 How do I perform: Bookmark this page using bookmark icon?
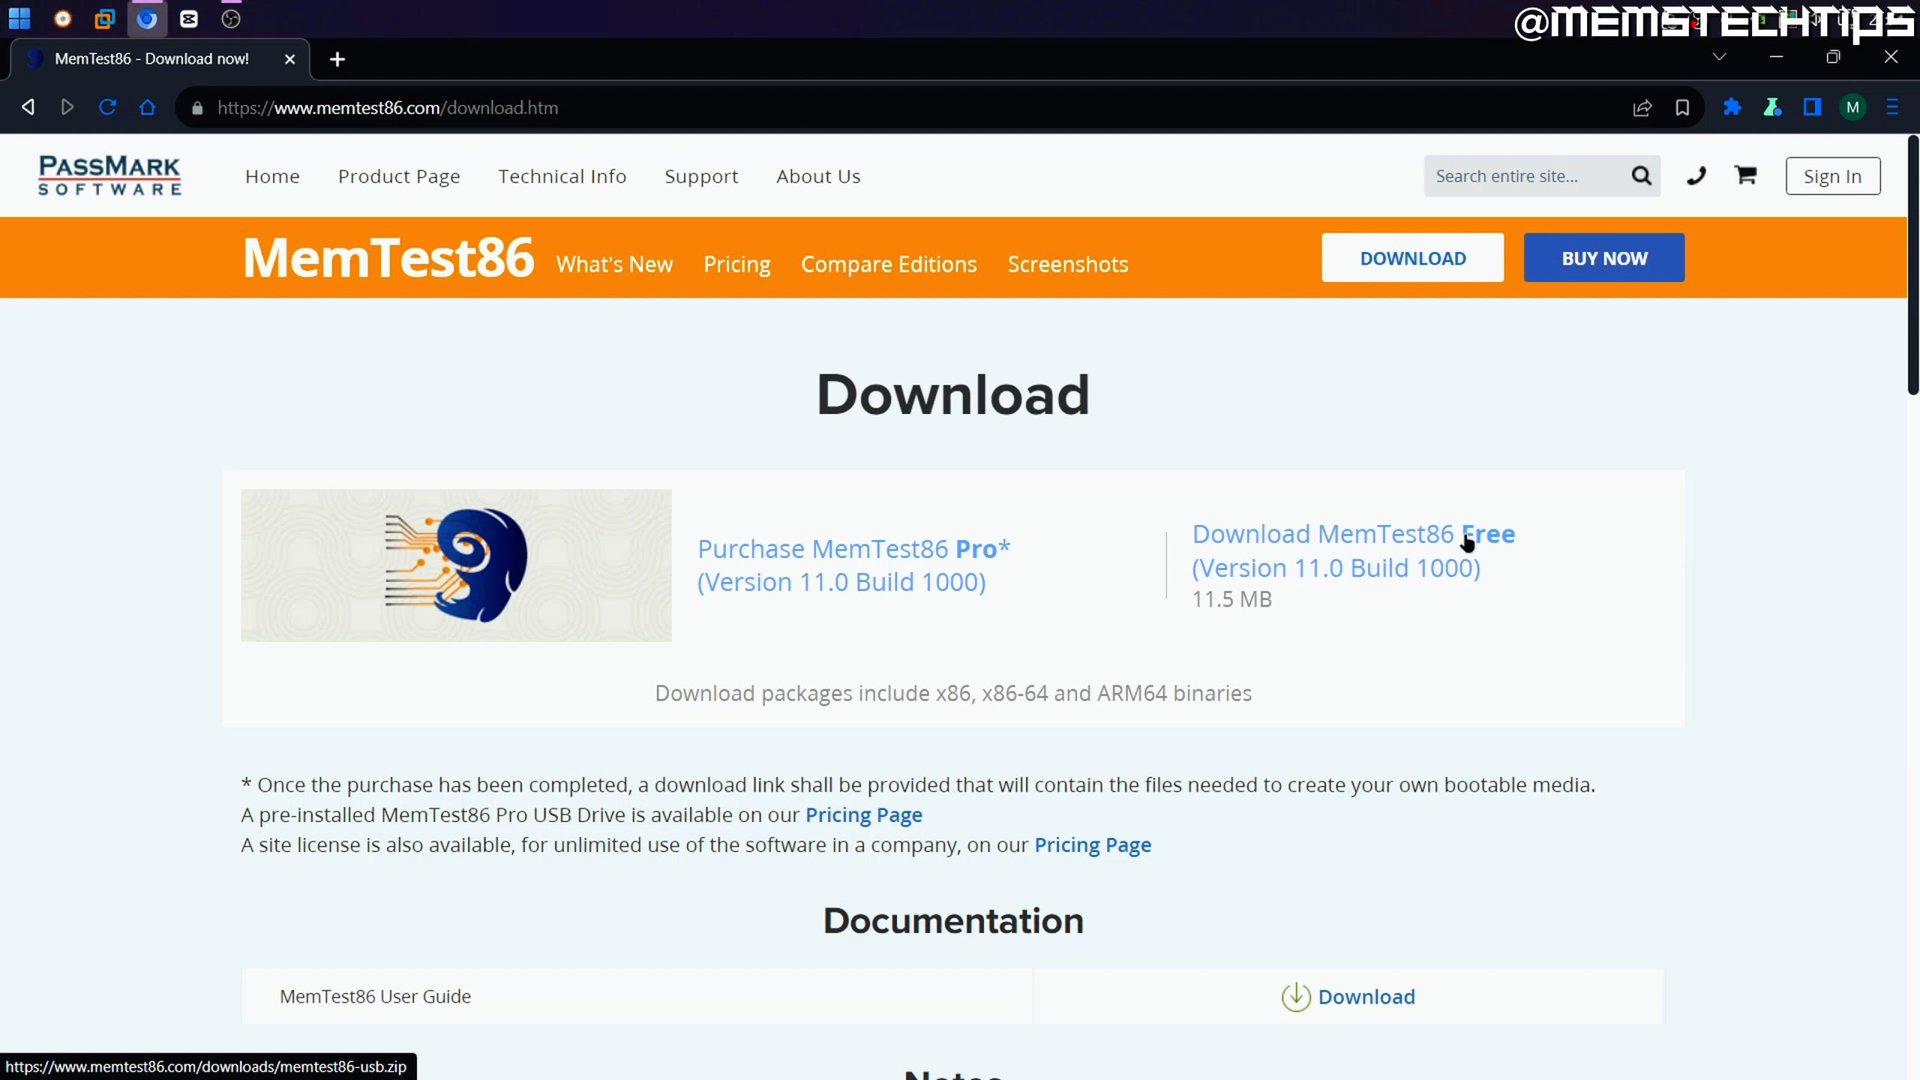[1682, 107]
